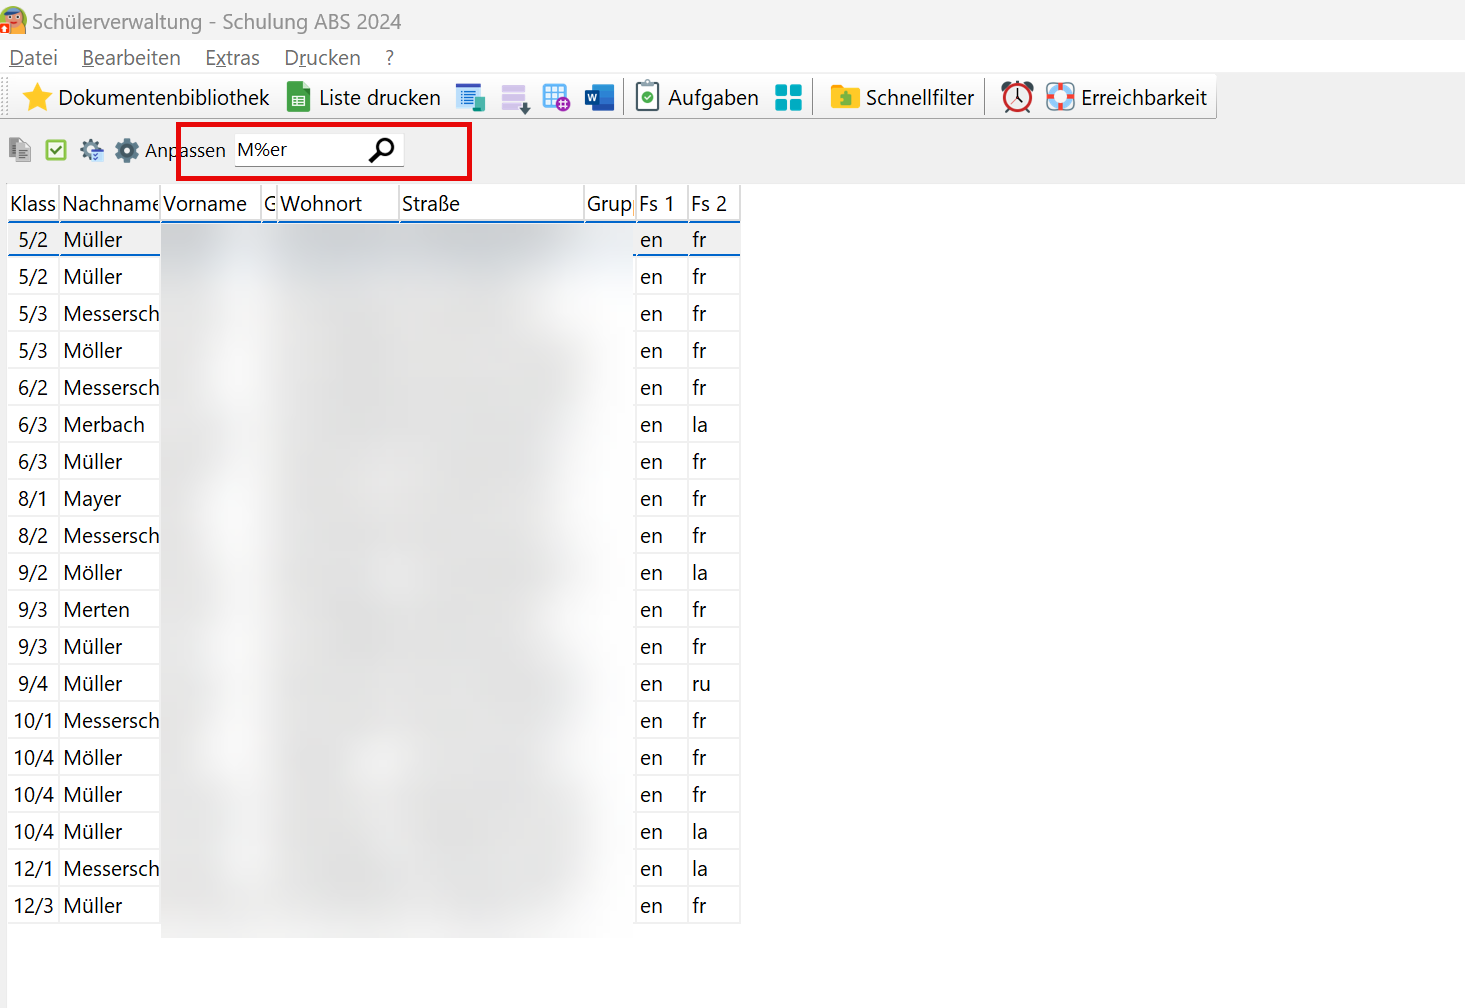Viewport: 1465px width, 1008px height.
Task: Open the Extras menu
Action: click(x=232, y=58)
